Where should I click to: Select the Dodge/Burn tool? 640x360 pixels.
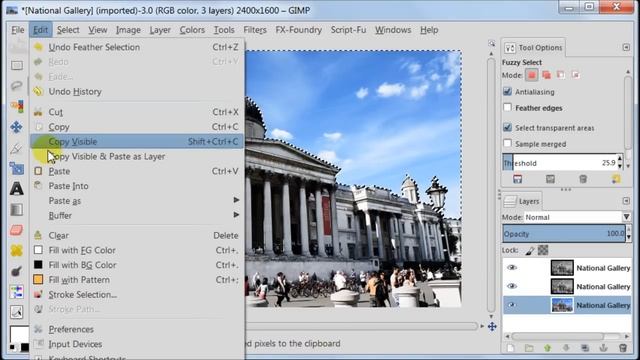point(17,271)
